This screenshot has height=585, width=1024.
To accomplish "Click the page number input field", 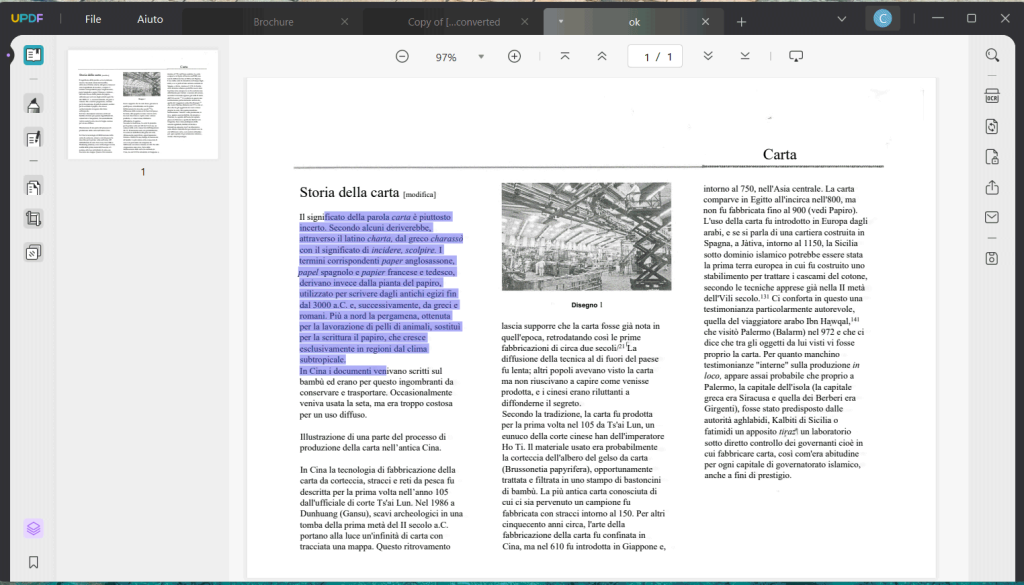I will 655,57.
